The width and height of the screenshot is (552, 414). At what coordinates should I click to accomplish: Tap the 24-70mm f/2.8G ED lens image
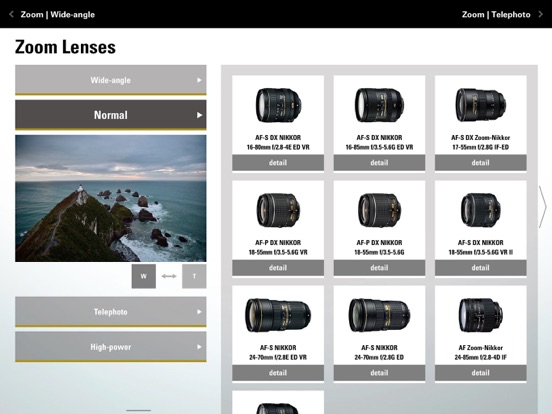click(x=379, y=315)
